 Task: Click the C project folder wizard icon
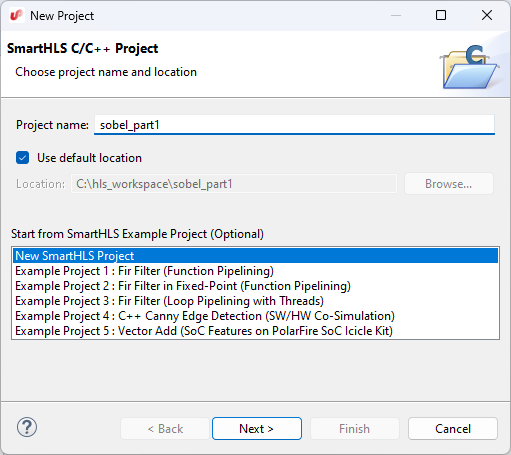pyautogui.click(x=469, y=67)
